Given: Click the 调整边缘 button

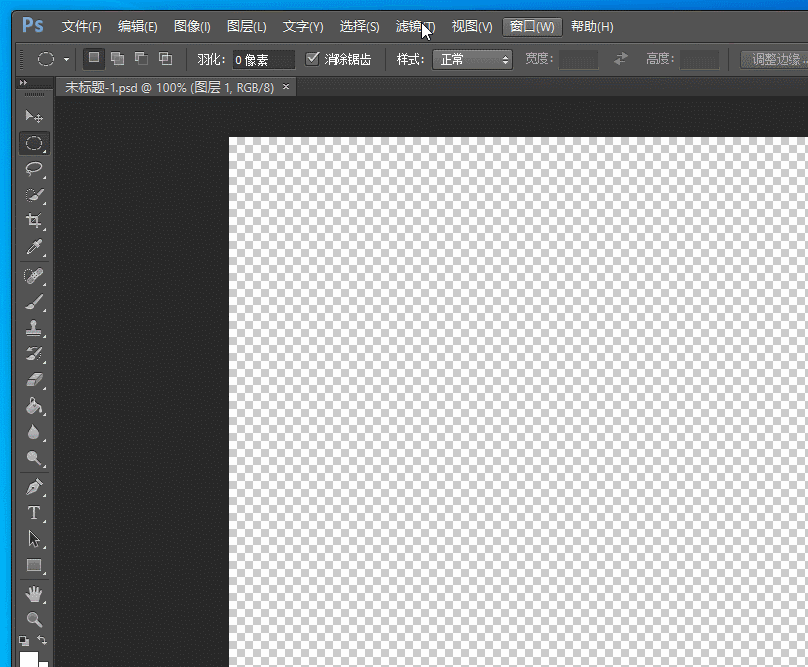Looking at the screenshot, I should click(x=774, y=60).
